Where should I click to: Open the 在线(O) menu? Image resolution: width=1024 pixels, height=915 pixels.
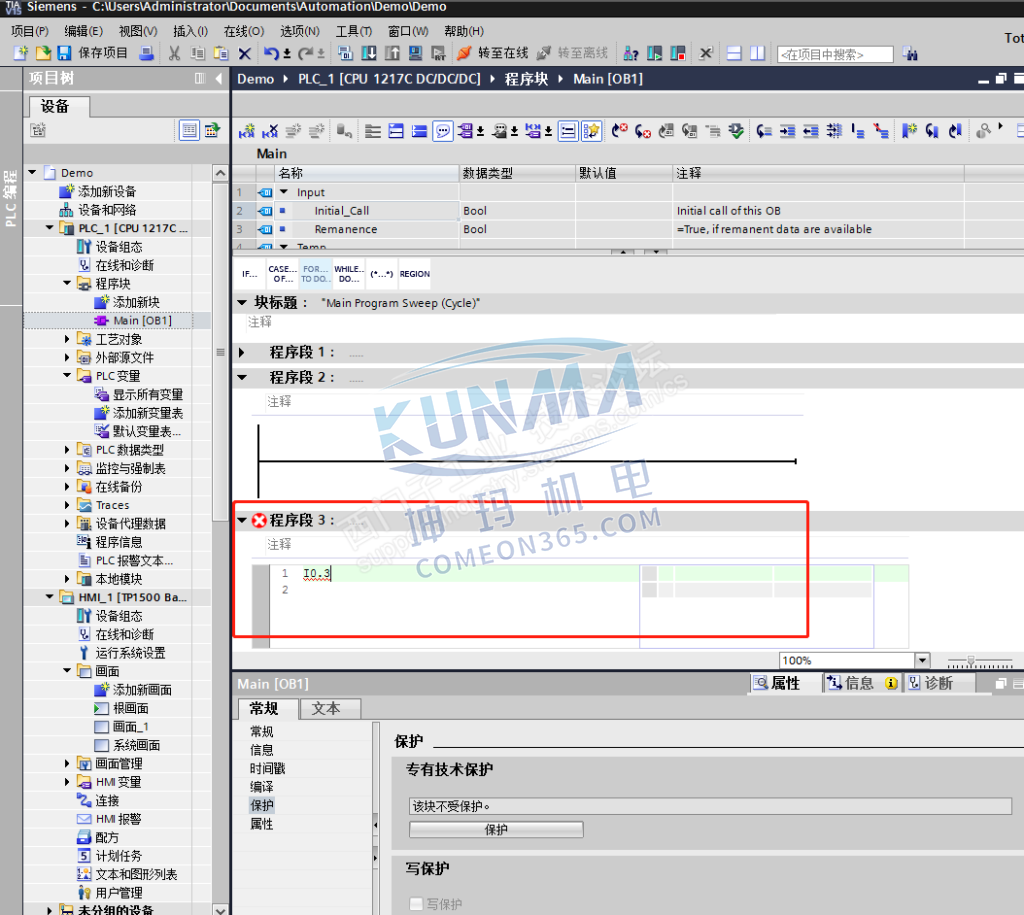[244, 31]
